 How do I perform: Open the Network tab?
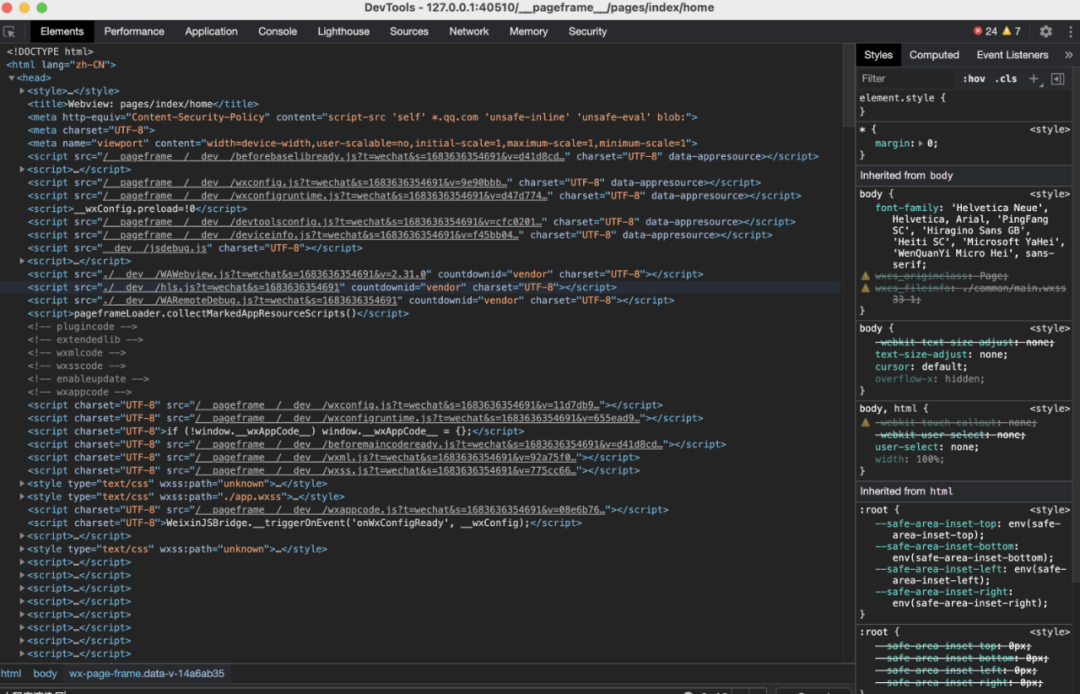469,31
